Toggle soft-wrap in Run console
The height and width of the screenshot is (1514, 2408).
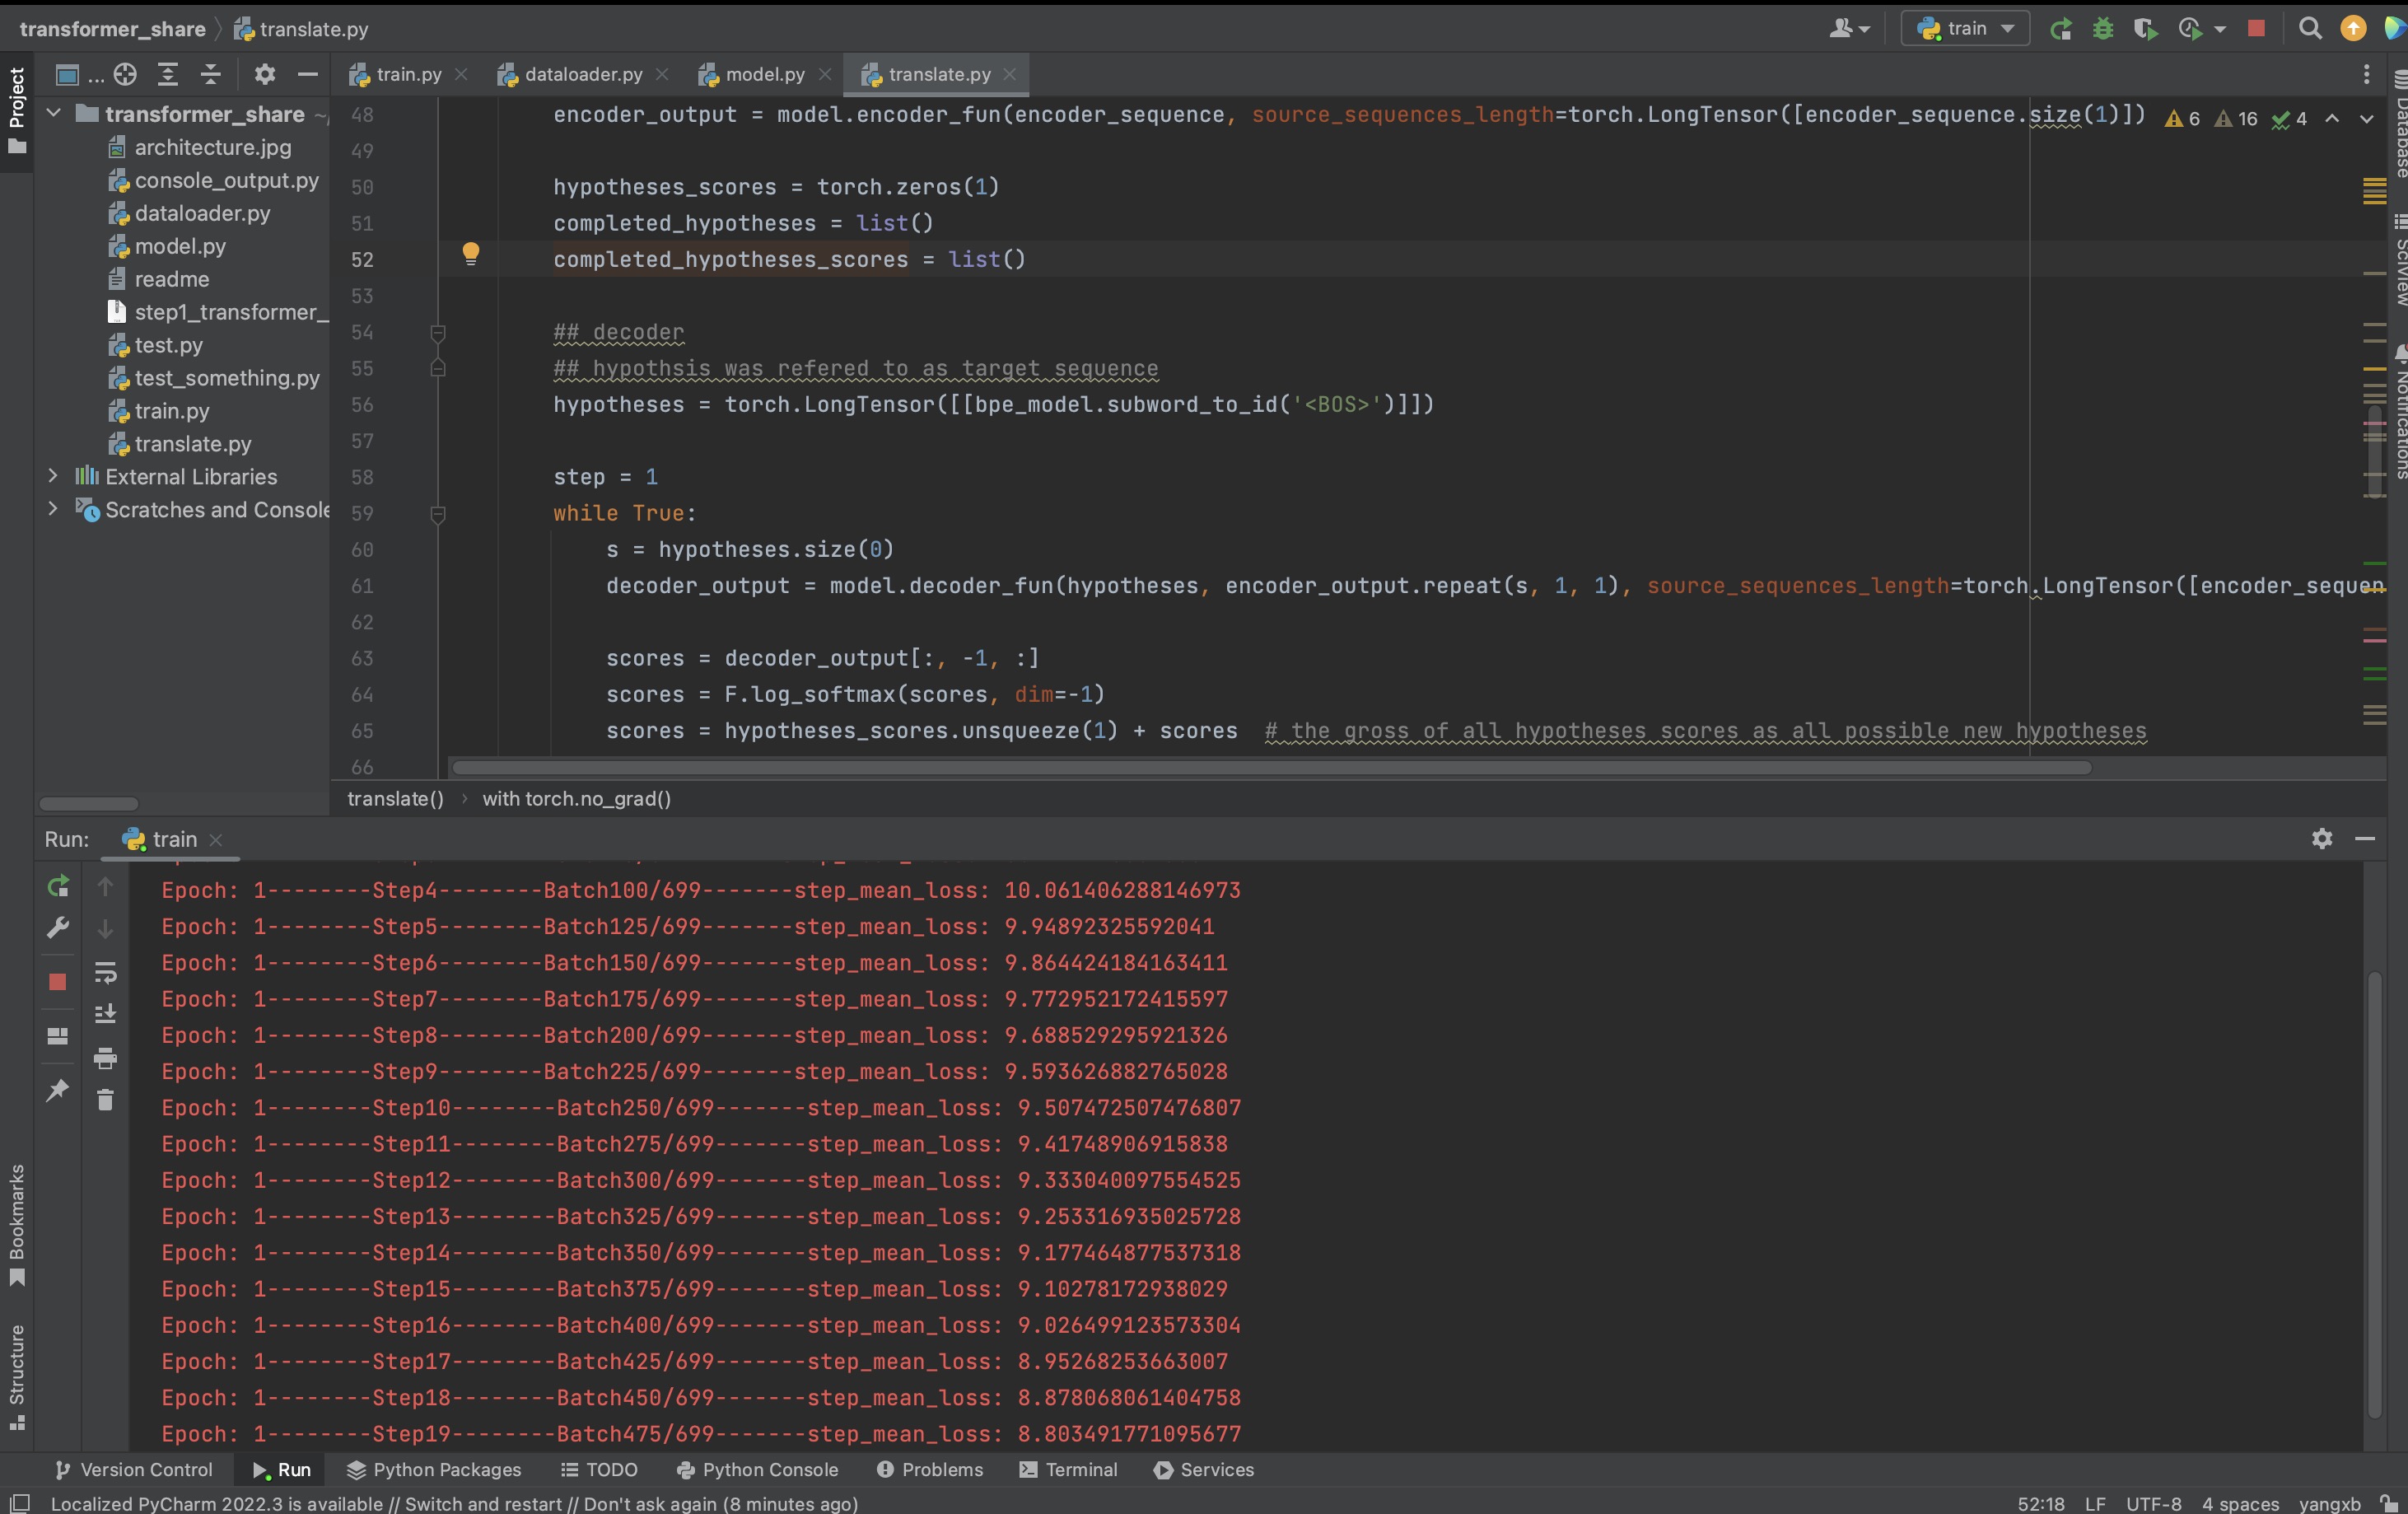coord(105,973)
